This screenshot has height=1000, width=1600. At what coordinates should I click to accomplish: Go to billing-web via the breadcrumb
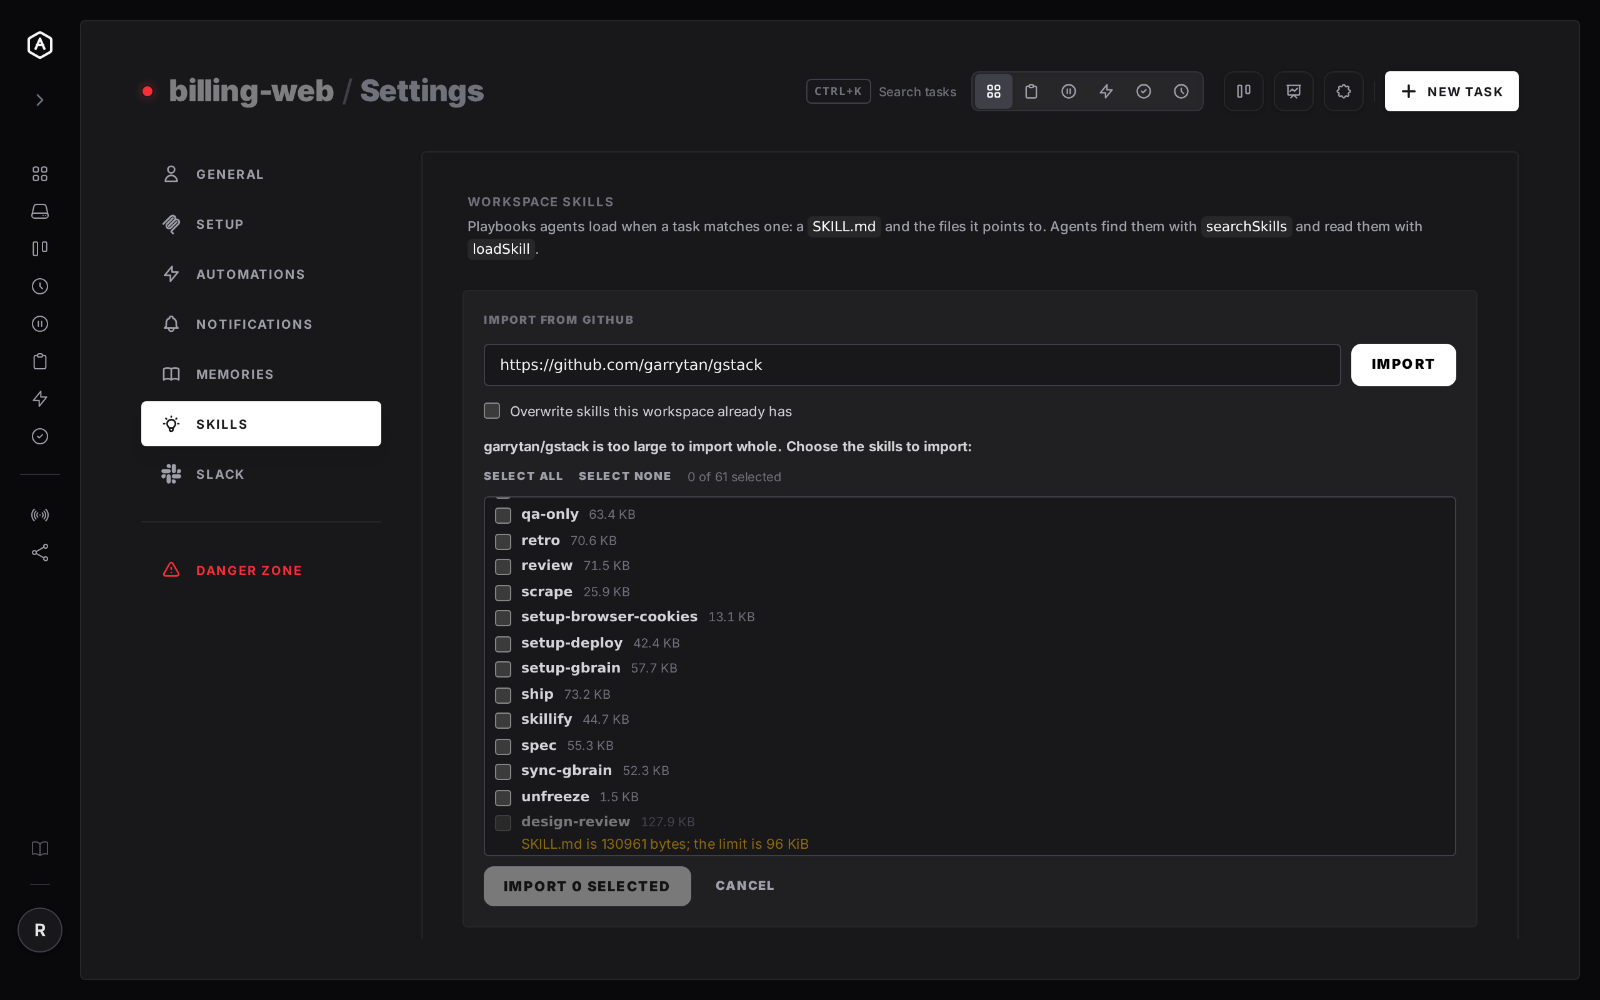(251, 91)
